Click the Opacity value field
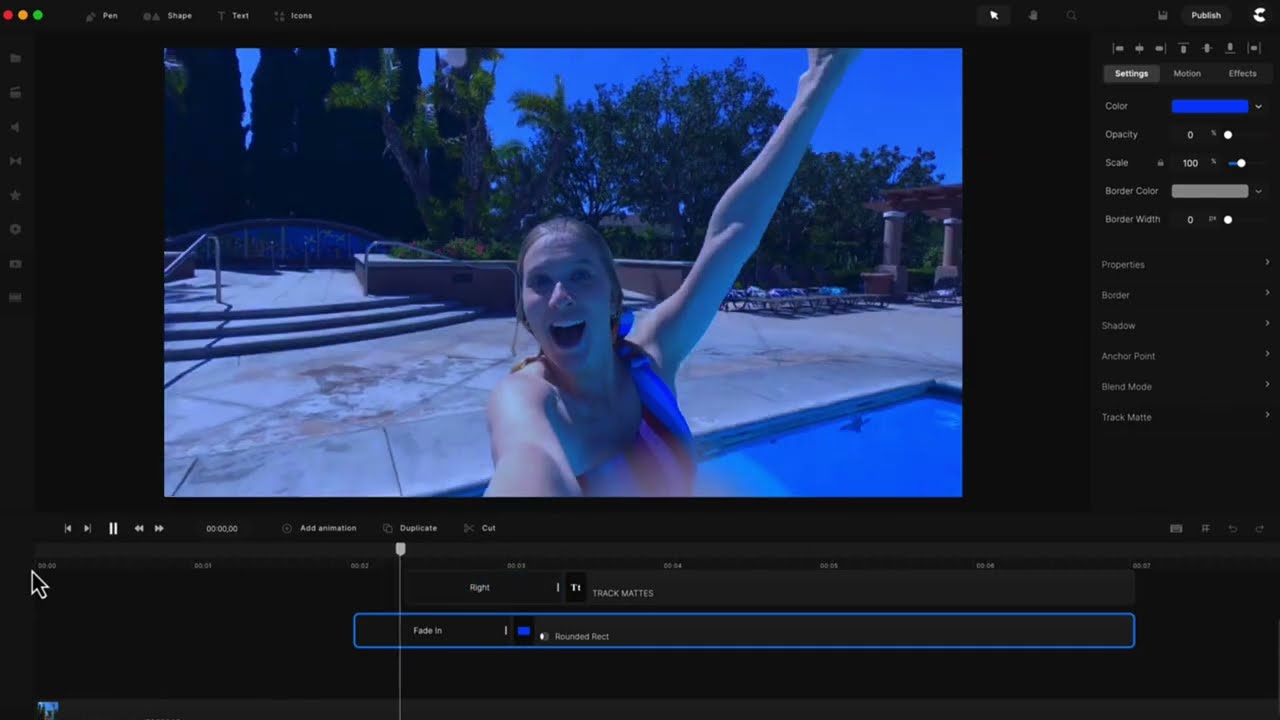Screen dimensions: 1280x720 pyautogui.click(x=1190, y=135)
